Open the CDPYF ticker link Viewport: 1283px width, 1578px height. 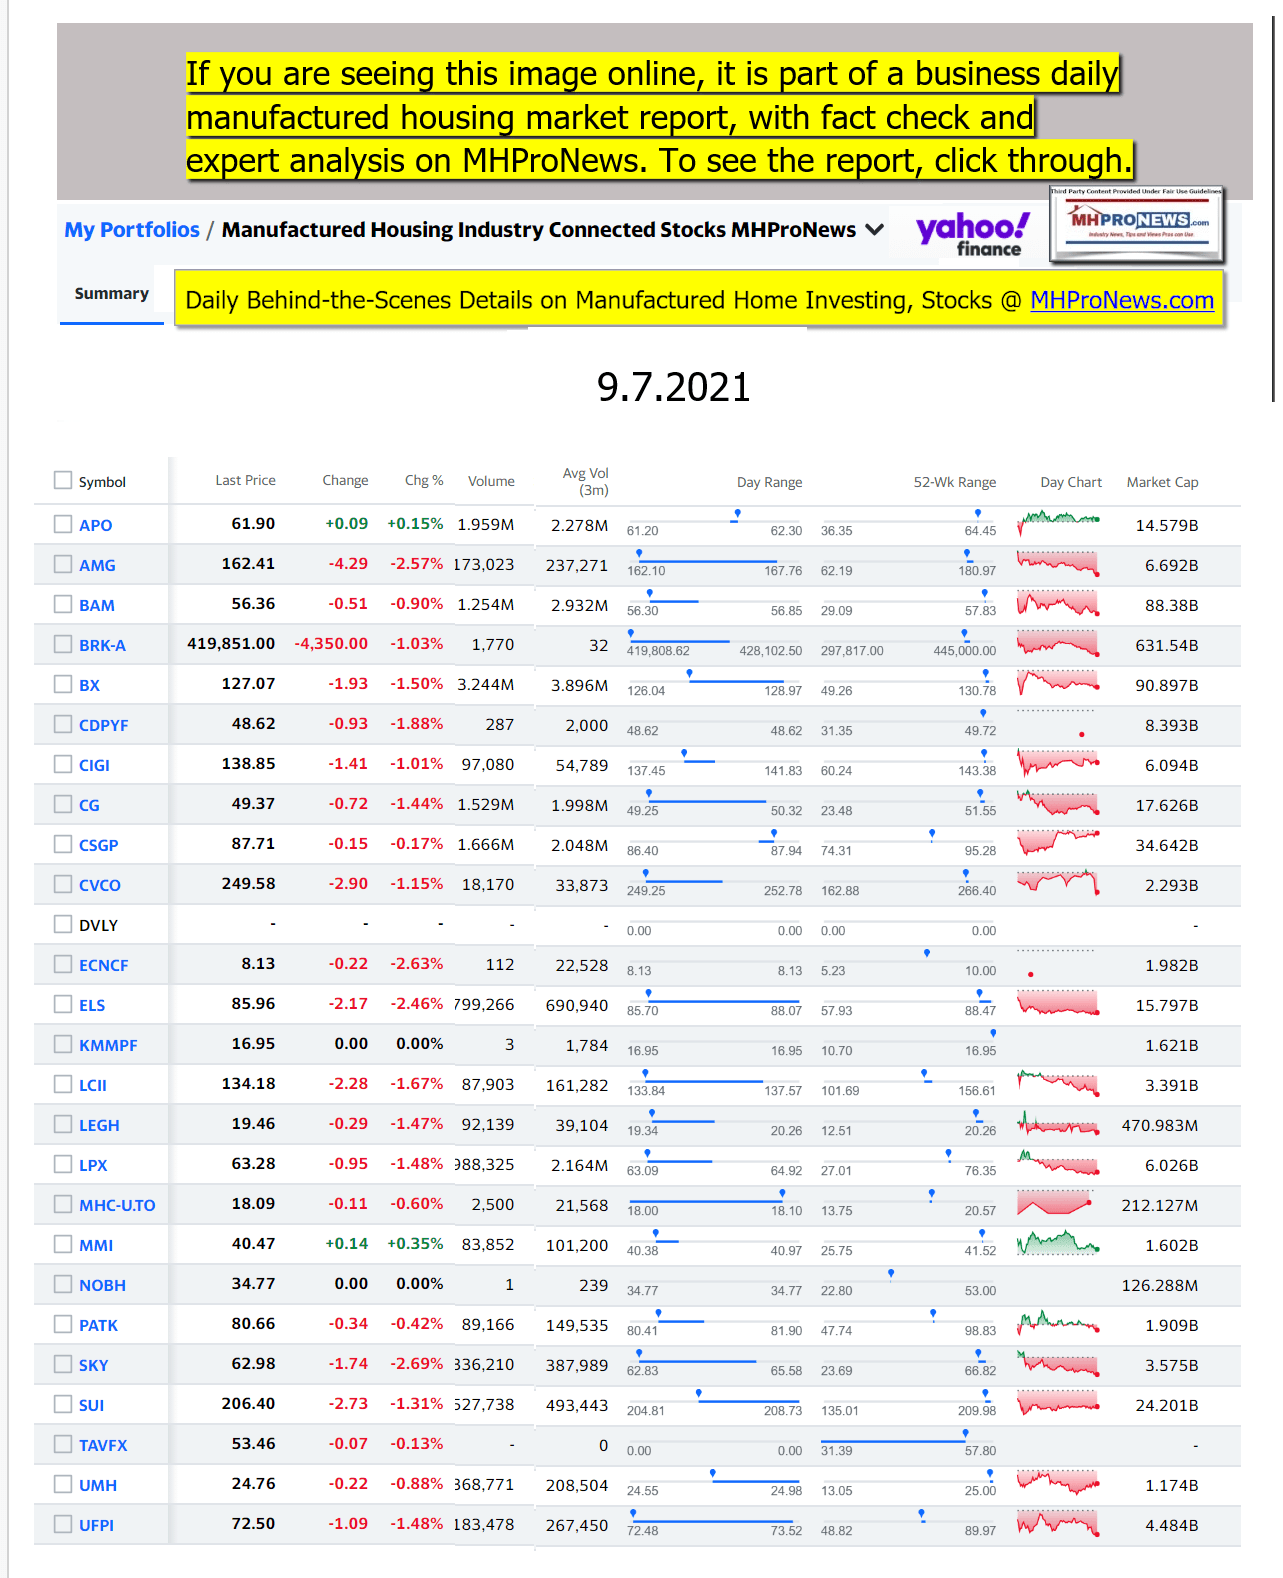pos(103,725)
